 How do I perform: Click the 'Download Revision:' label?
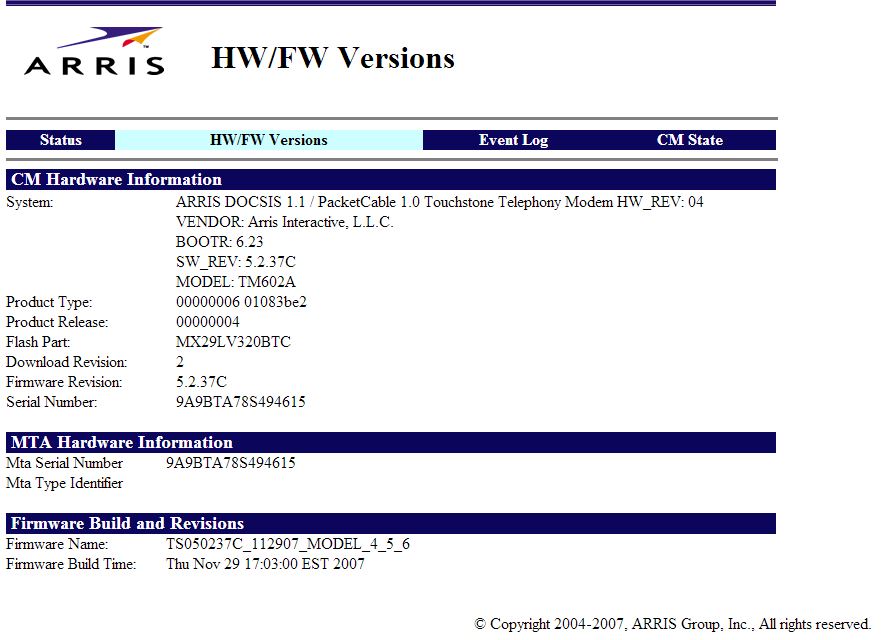coord(66,362)
